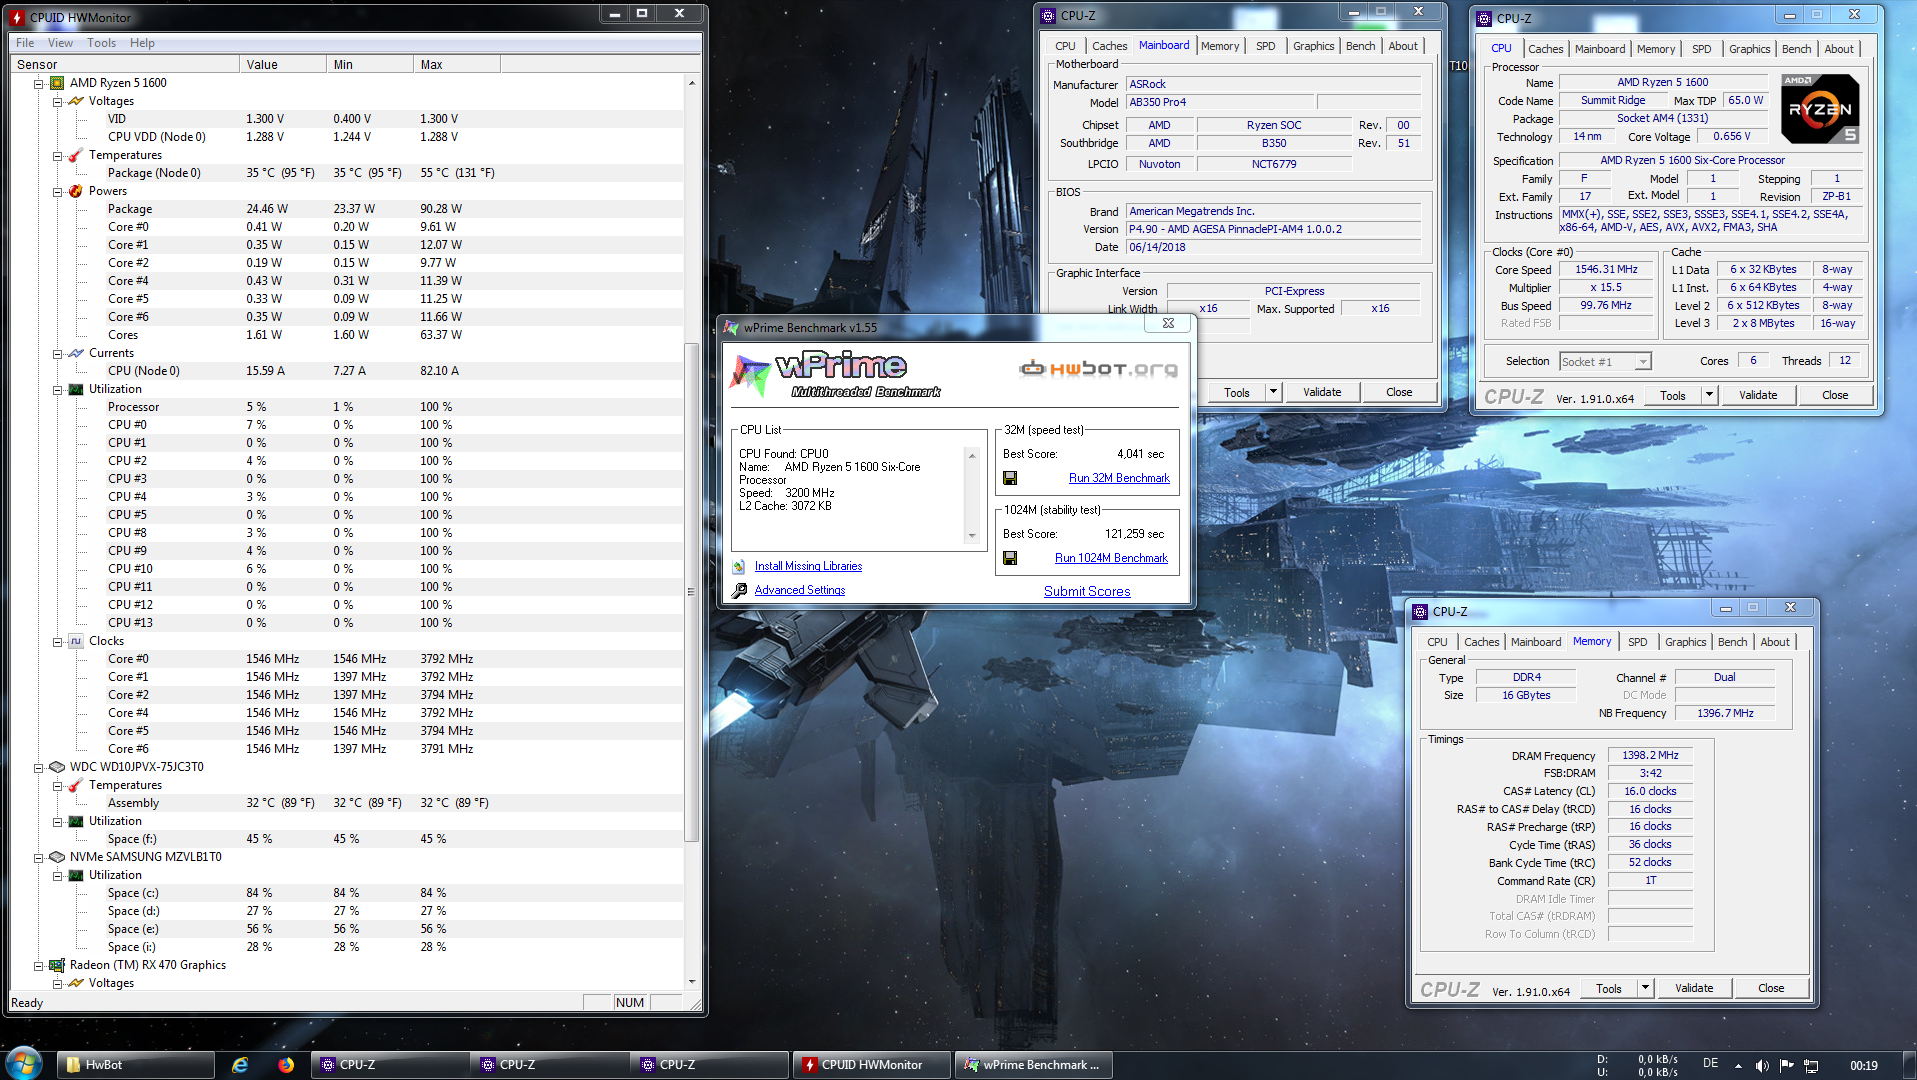
Task: Collapse the Utilization node under AMD Ryzen
Action: click(58, 390)
